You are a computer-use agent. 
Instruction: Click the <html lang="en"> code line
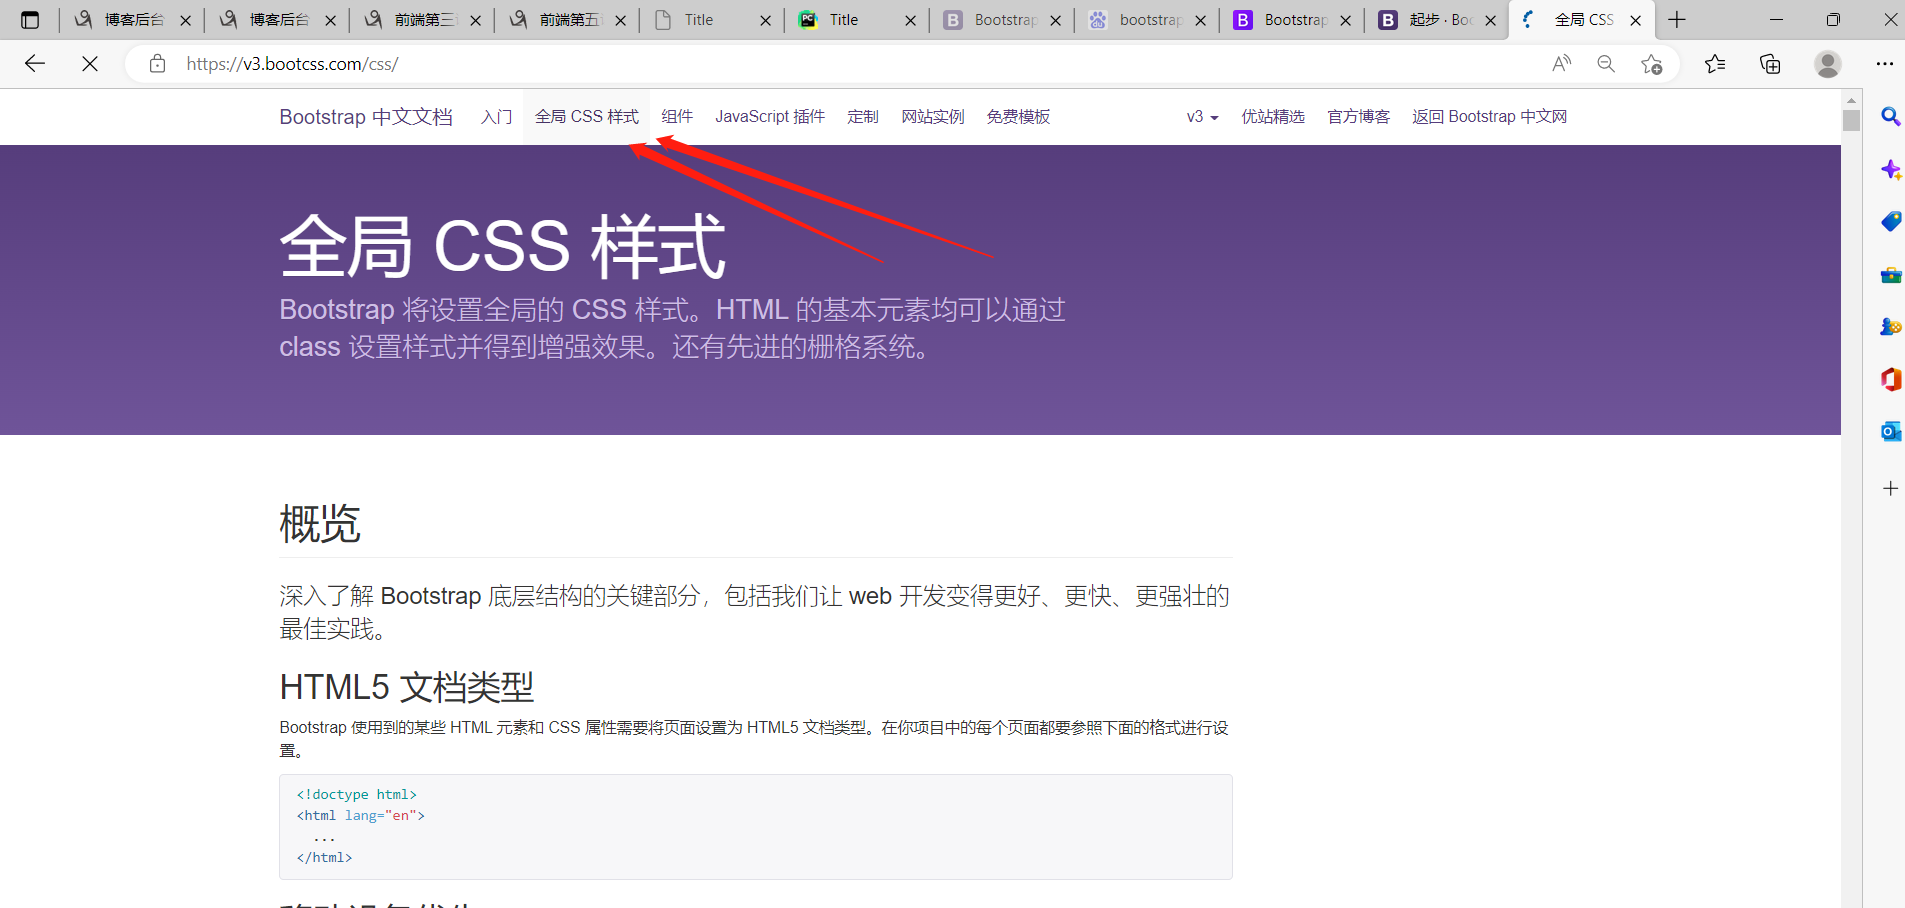pos(361,815)
